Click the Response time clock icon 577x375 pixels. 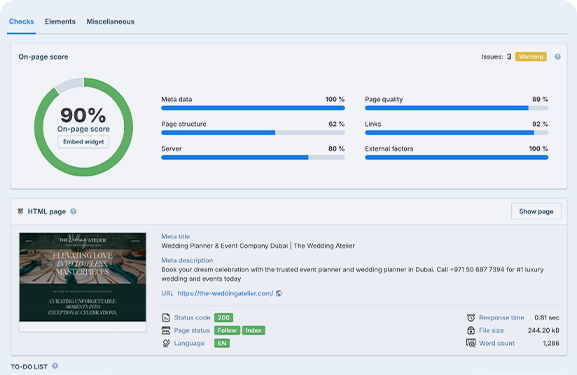point(471,317)
